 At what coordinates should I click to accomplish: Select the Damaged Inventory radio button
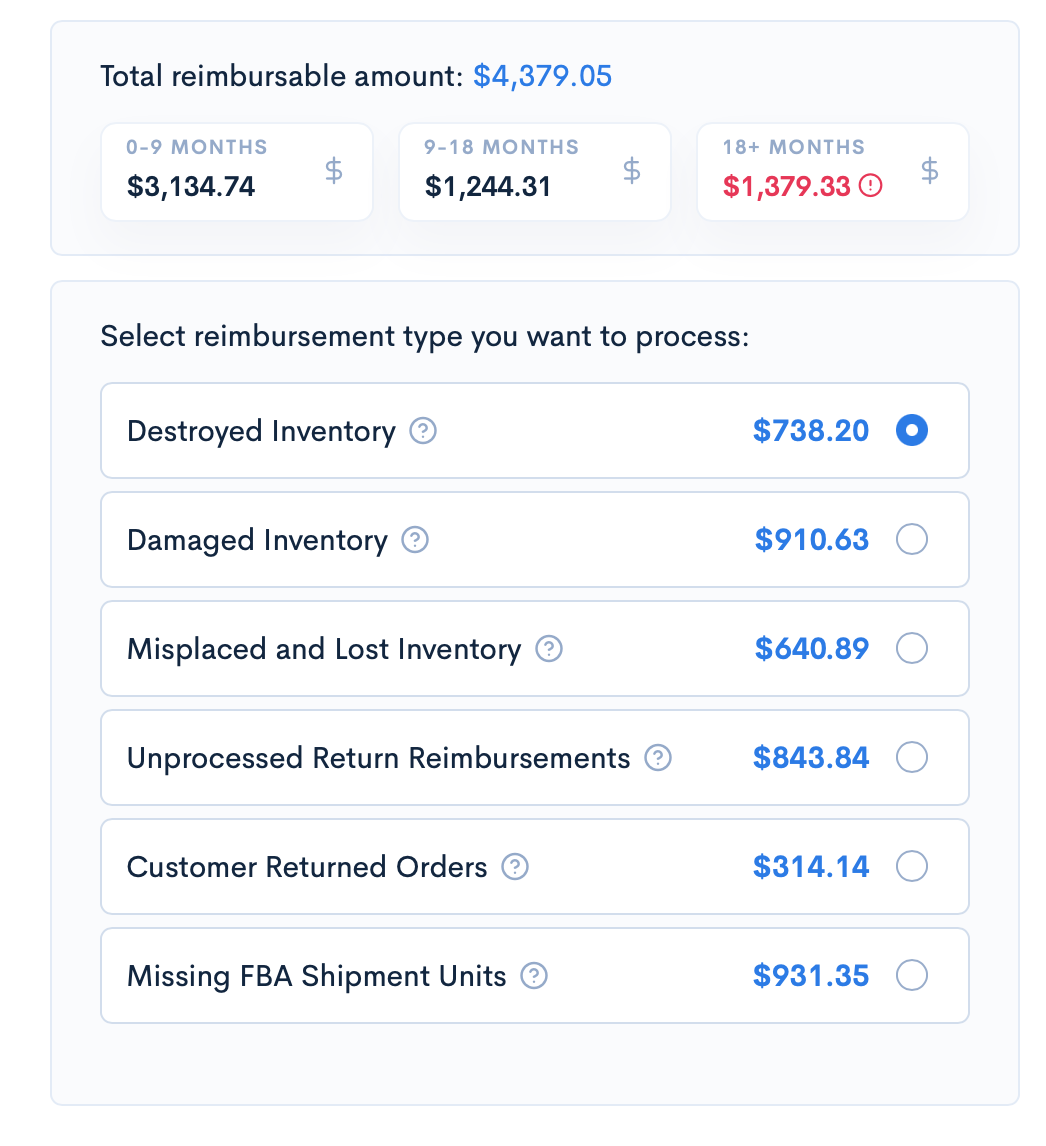click(x=911, y=539)
